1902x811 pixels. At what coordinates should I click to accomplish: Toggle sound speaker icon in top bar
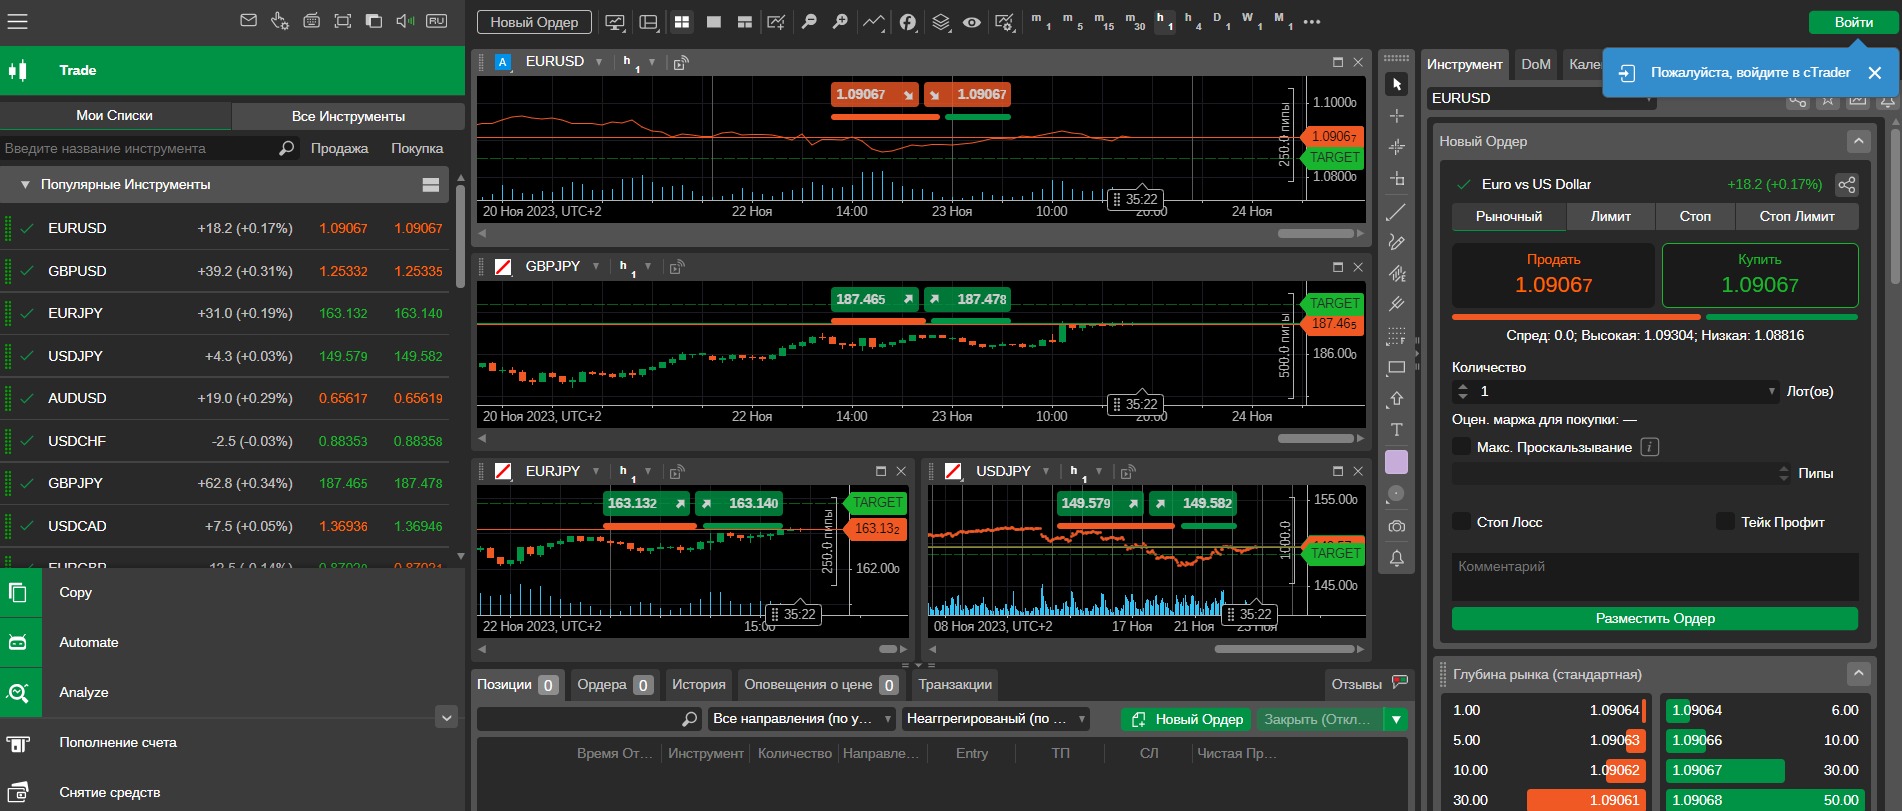click(405, 20)
